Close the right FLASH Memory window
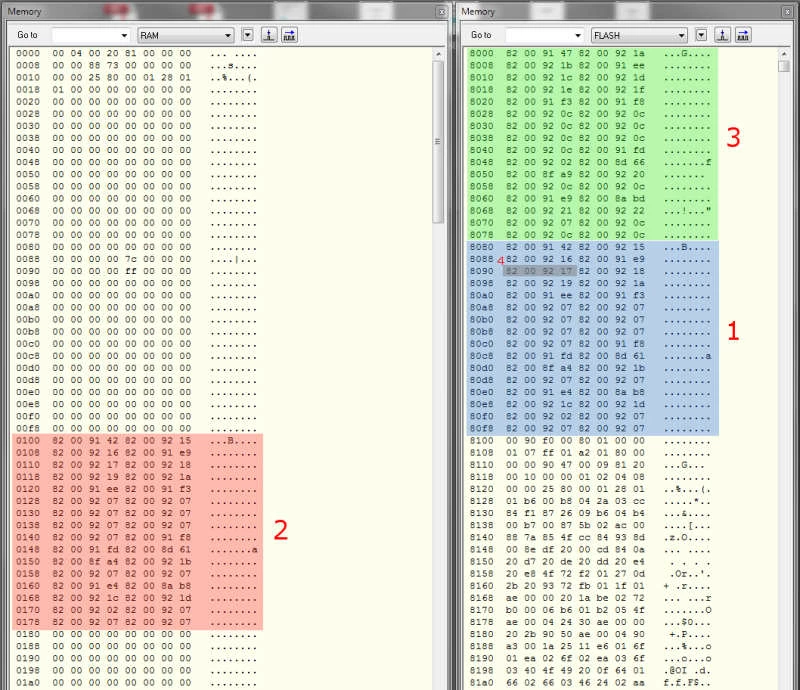800x690 pixels. tap(788, 12)
